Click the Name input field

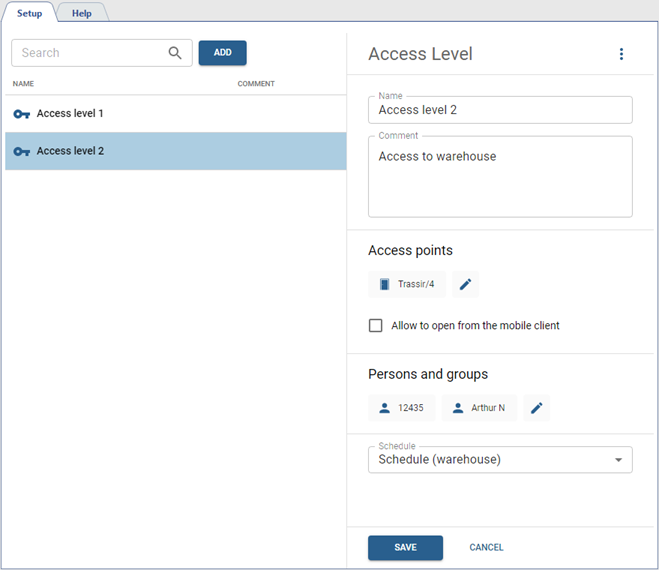coord(500,110)
